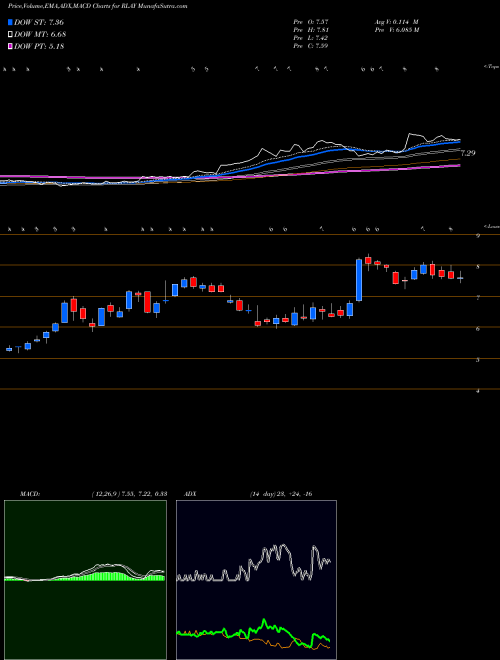Click the price axis label 7

pyautogui.click(x=478, y=298)
